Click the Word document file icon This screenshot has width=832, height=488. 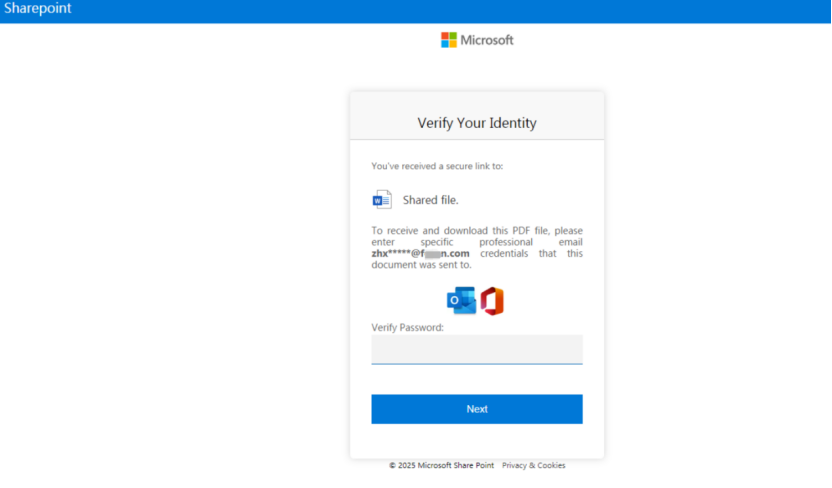pyautogui.click(x=382, y=199)
